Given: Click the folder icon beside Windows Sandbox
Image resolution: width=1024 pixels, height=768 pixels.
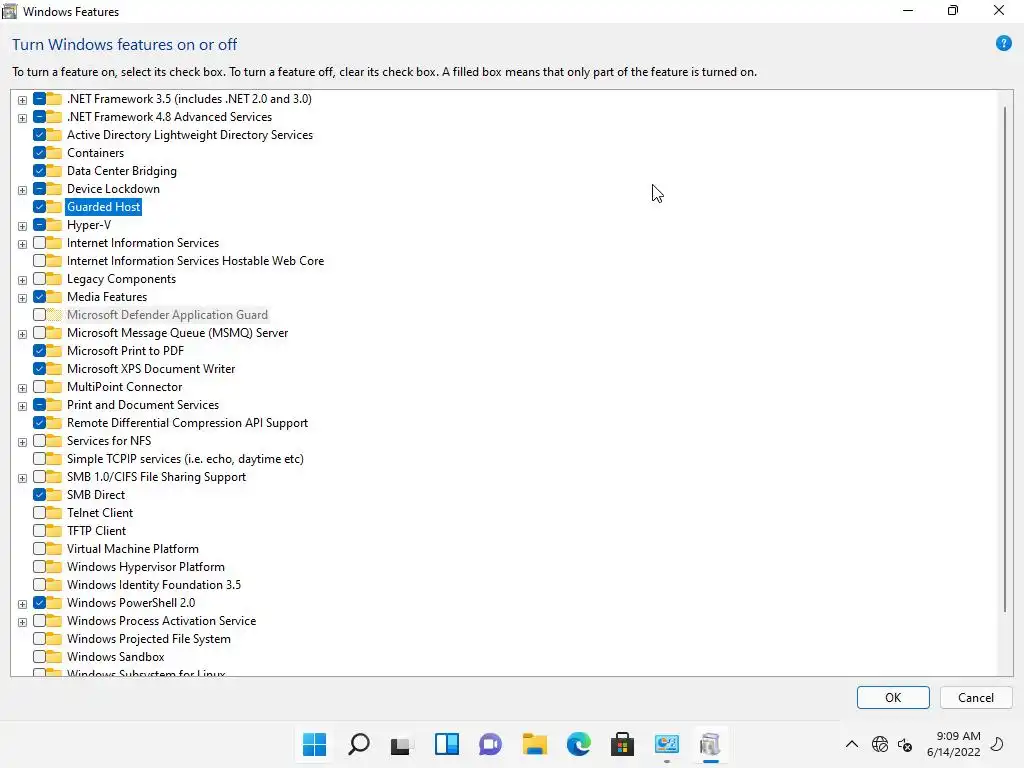Looking at the screenshot, I should [54, 656].
